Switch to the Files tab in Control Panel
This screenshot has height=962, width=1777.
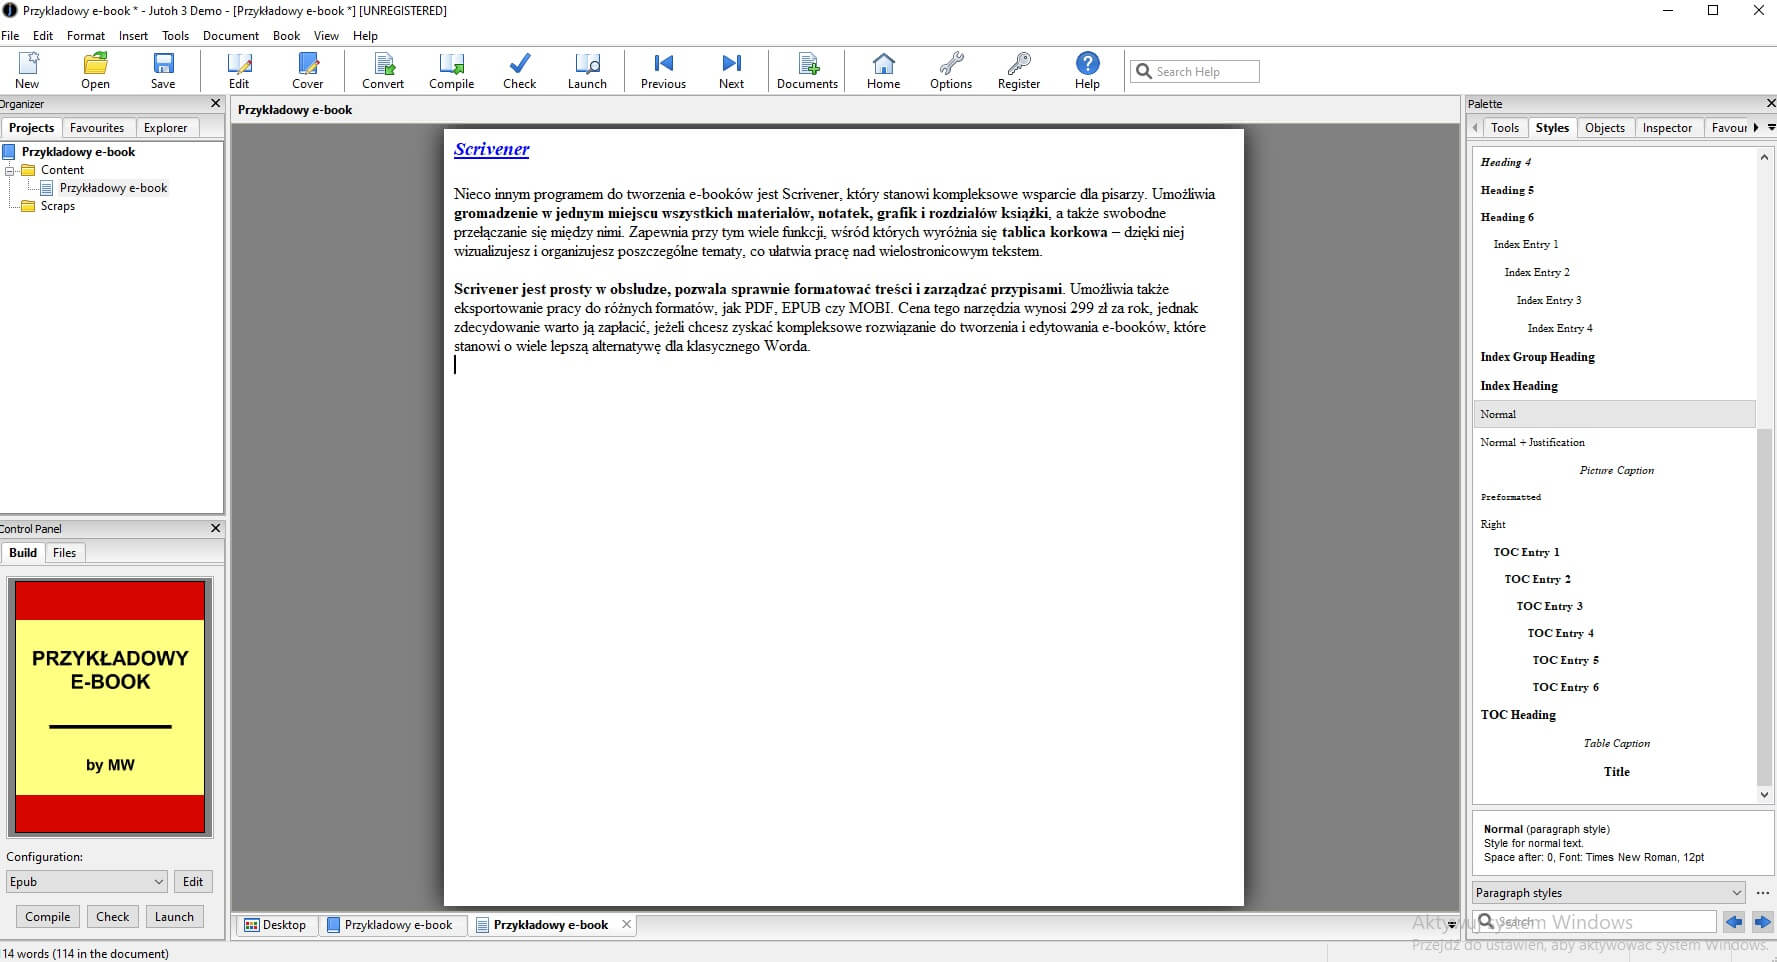pyautogui.click(x=64, y=553)
